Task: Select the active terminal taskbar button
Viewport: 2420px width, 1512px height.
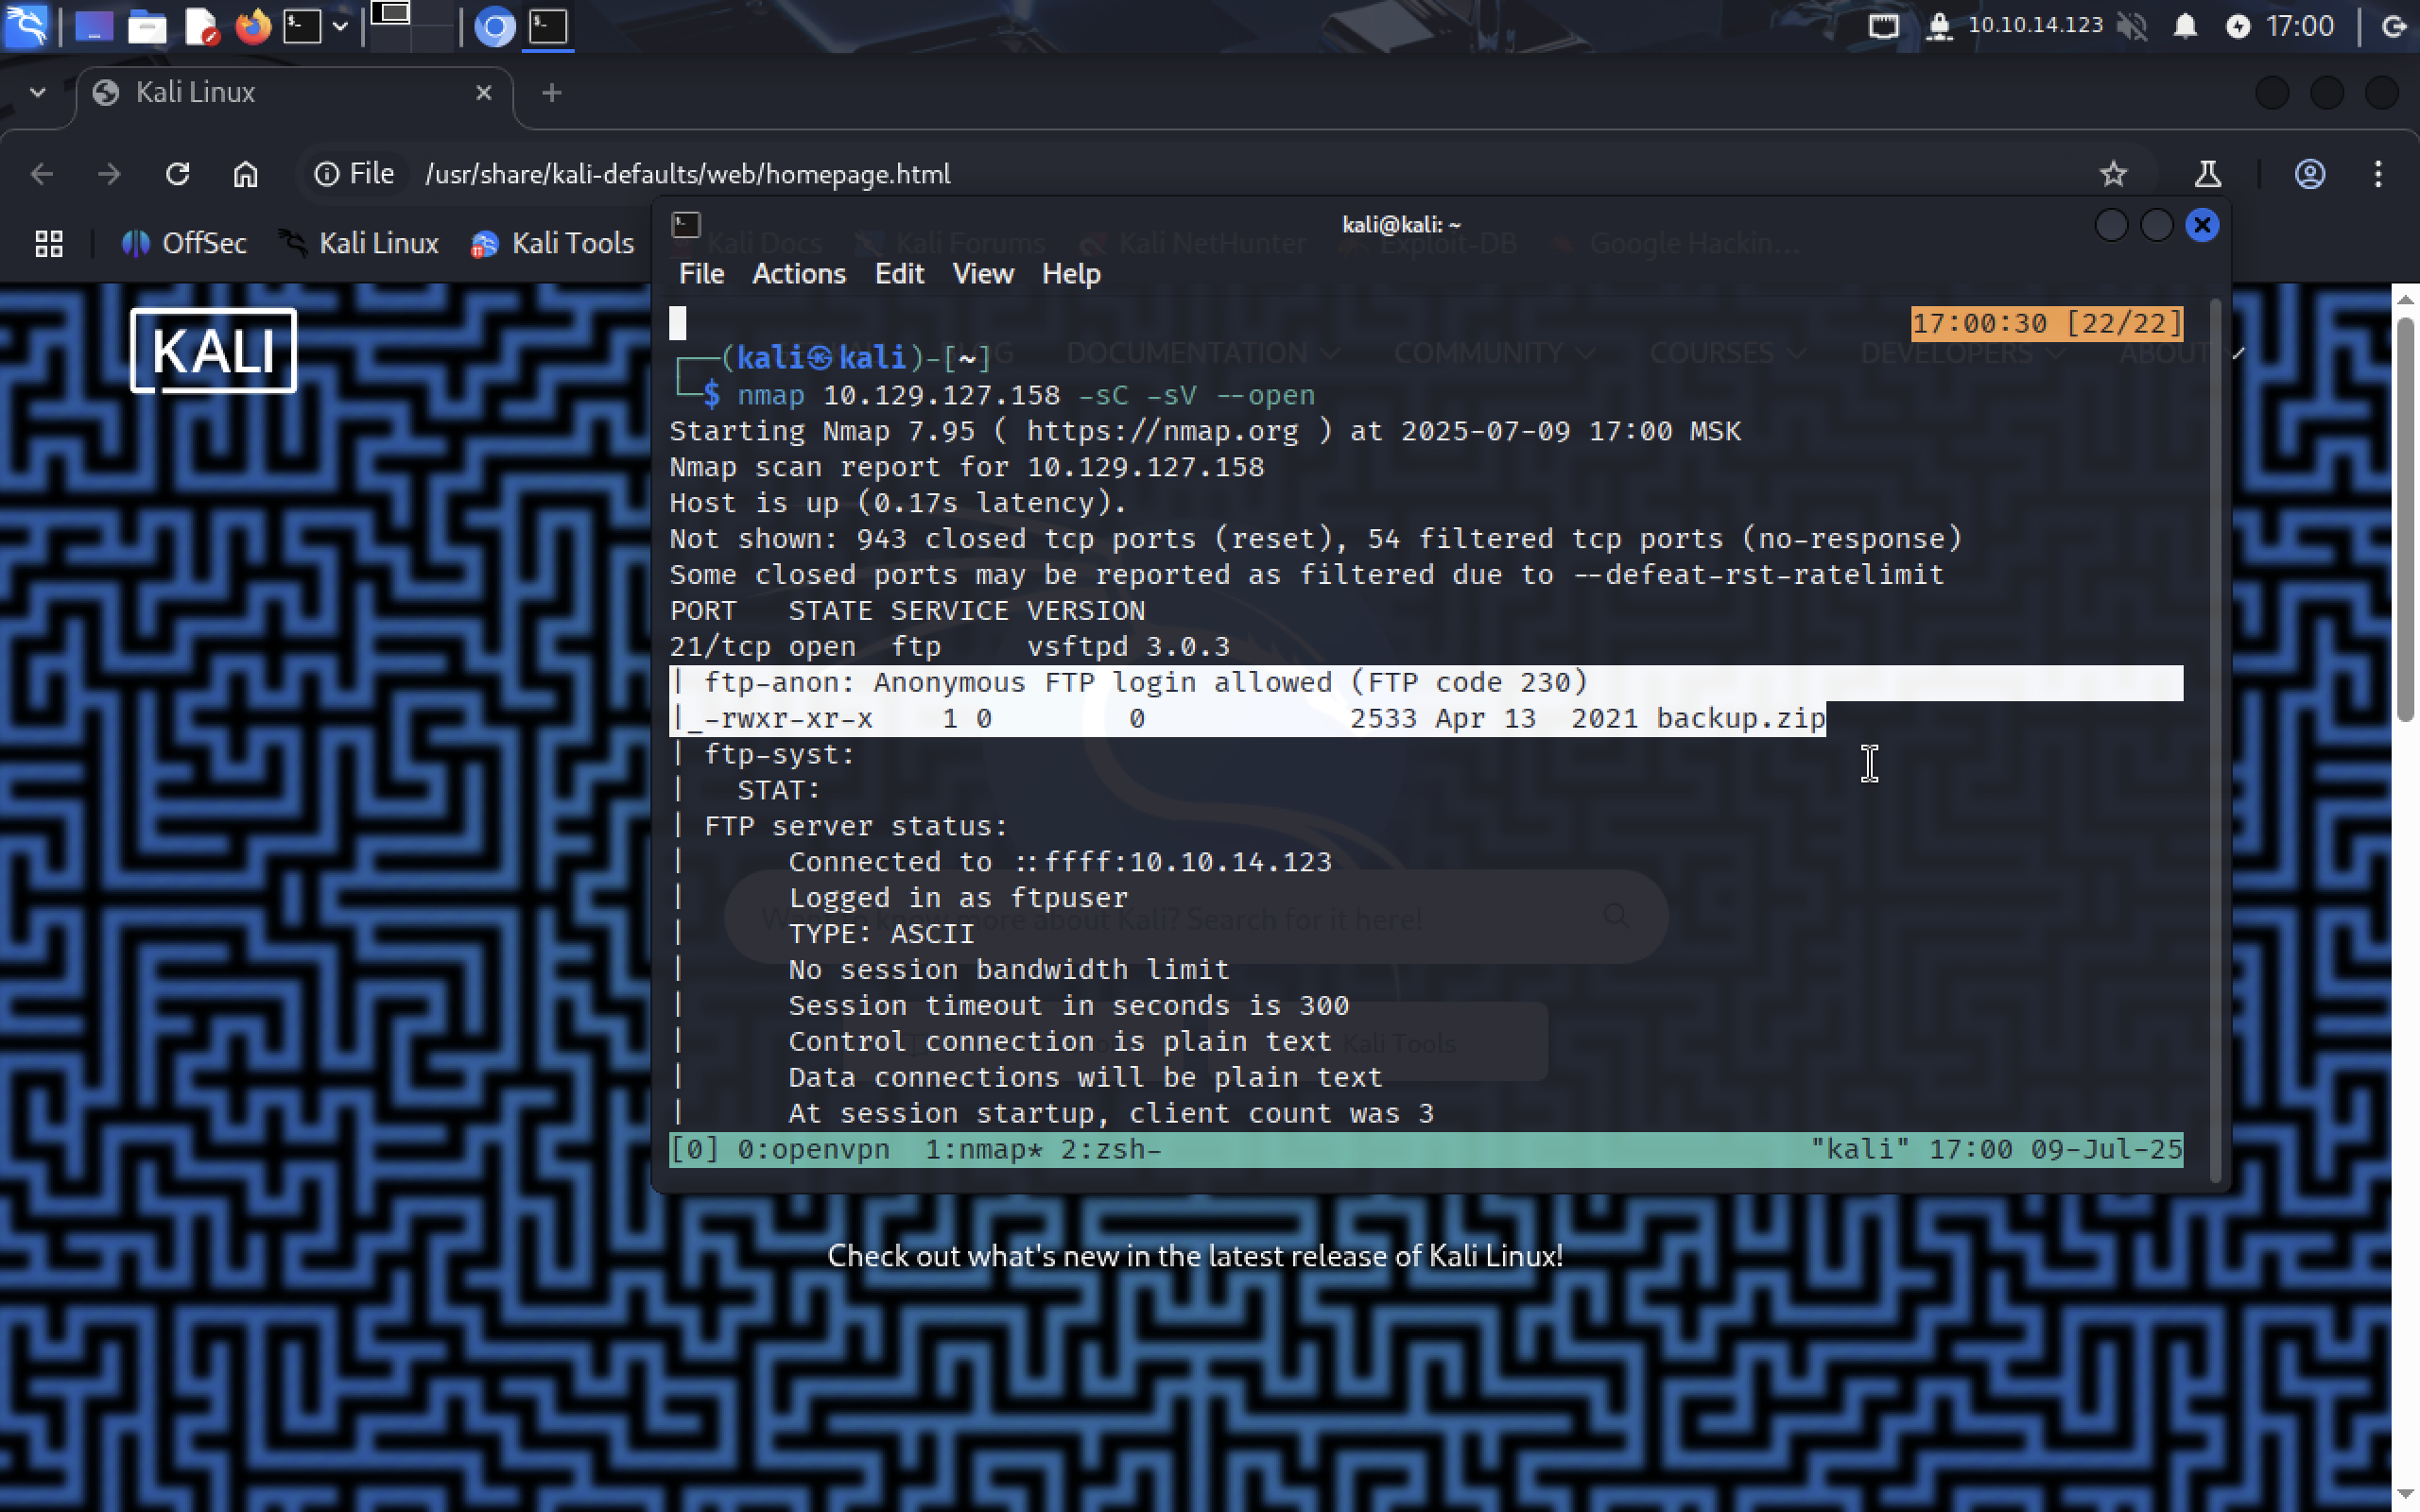Action: [x=548, y=26]
